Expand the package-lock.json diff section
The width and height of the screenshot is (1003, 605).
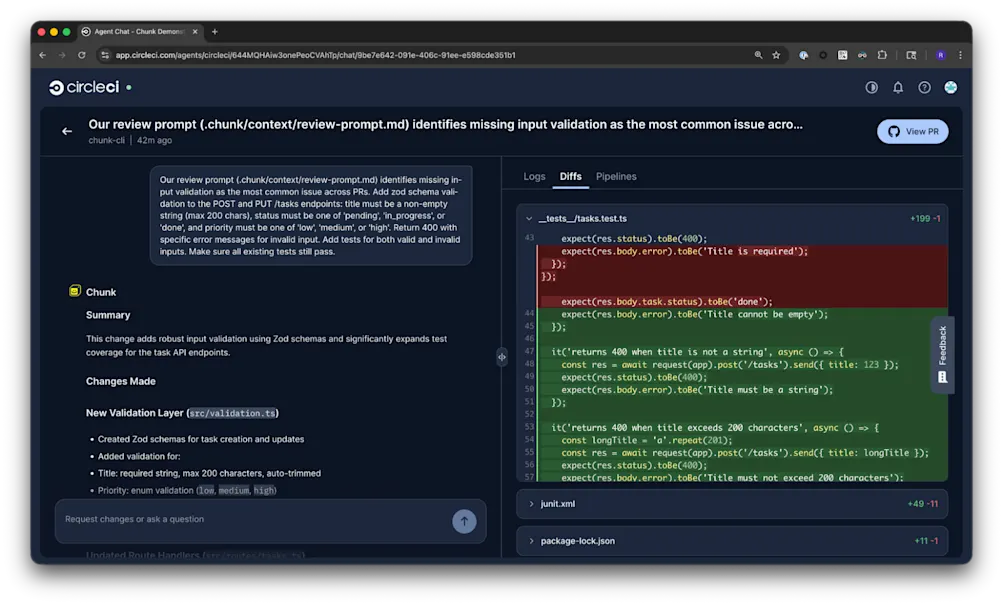tap(531, 540)
